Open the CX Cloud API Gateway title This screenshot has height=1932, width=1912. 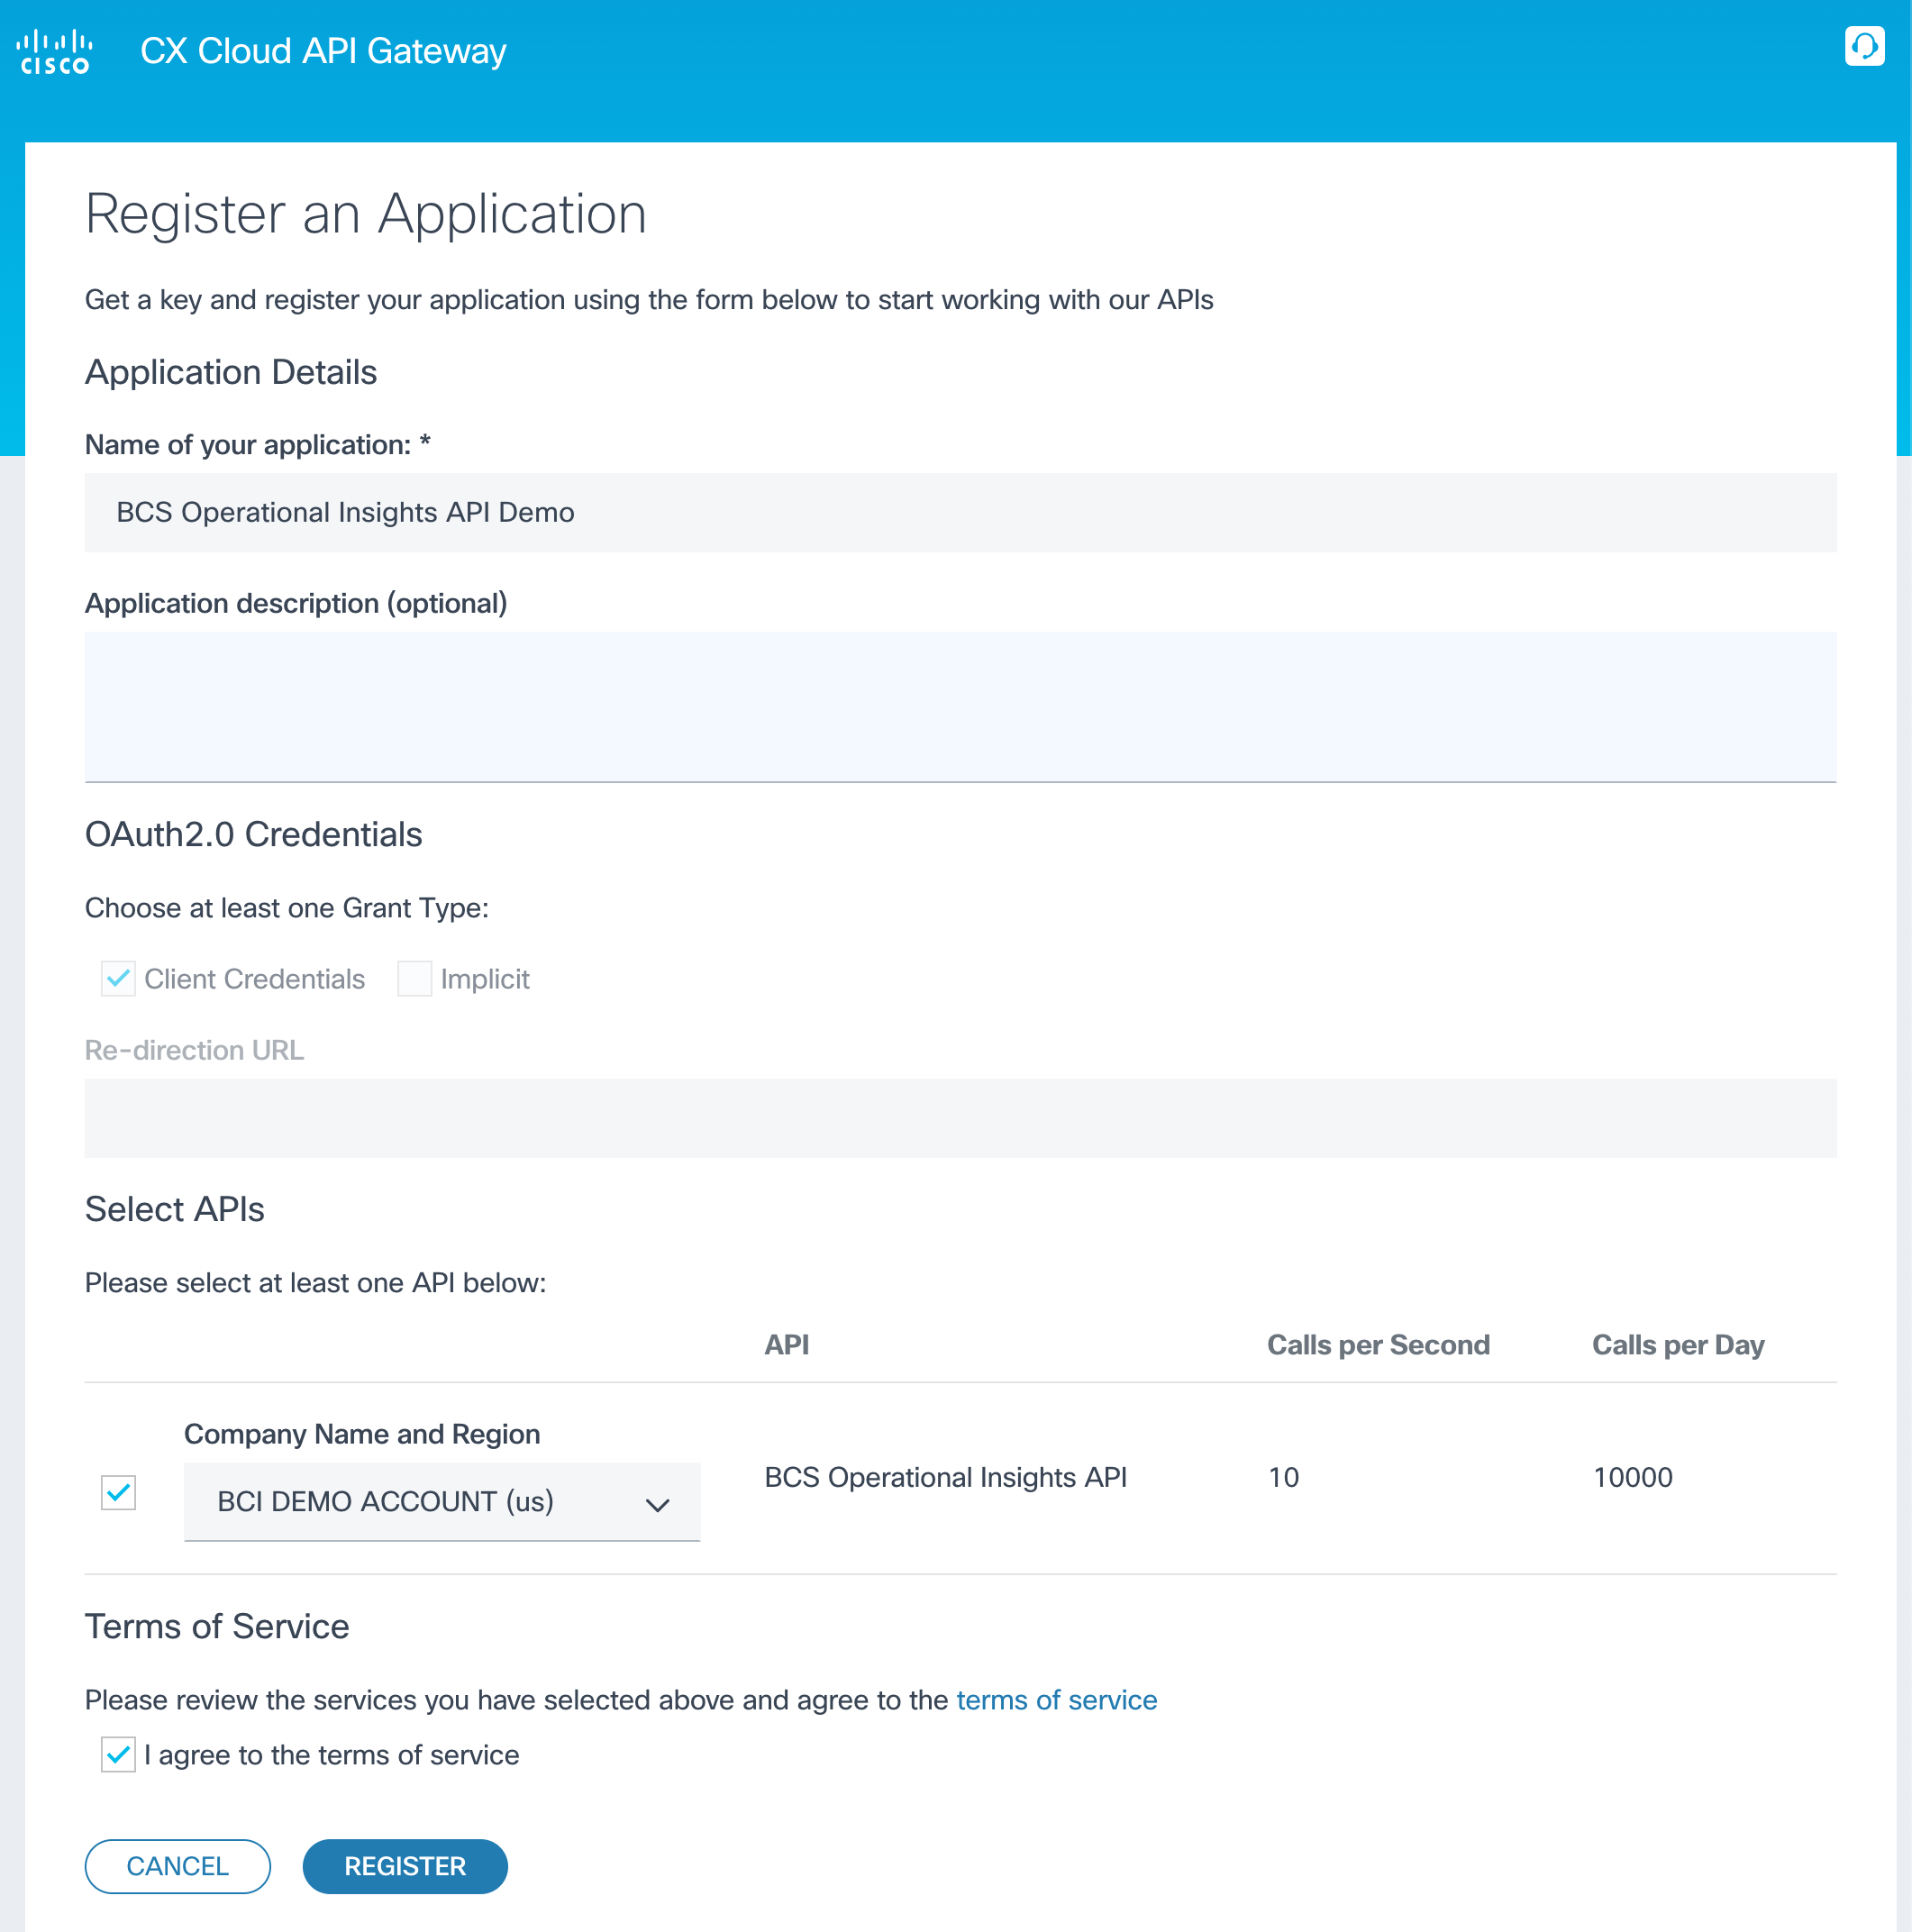[x=323, y=51]
